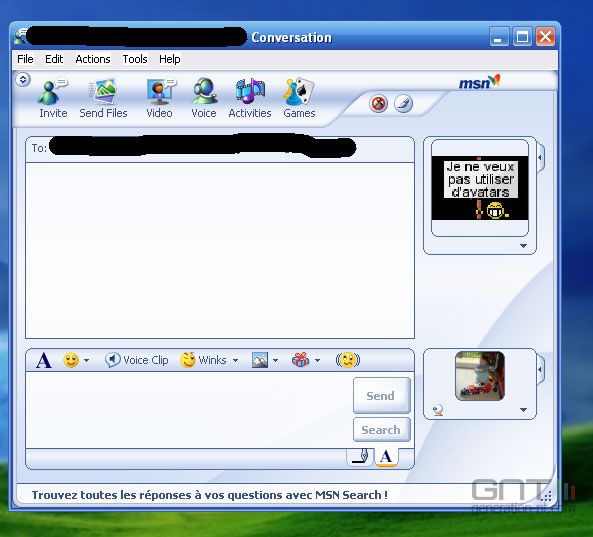Switch to text typing mode tab
This screenshot has width=593, height=537.
point(386,457)
